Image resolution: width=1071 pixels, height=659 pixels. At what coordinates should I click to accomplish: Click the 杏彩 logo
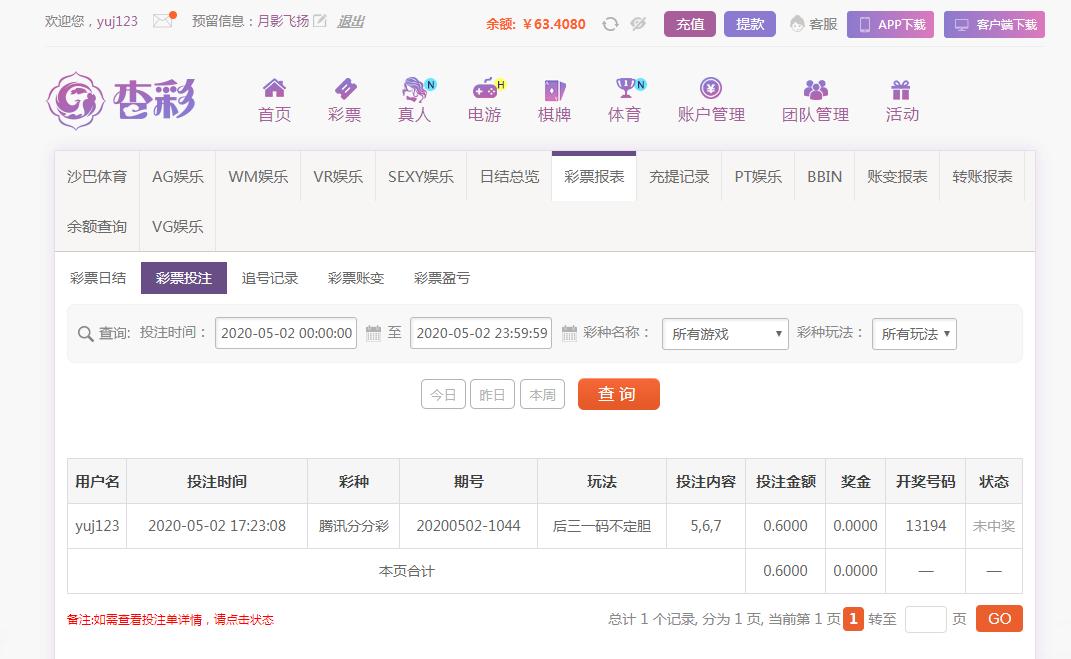tap(122, 100)
